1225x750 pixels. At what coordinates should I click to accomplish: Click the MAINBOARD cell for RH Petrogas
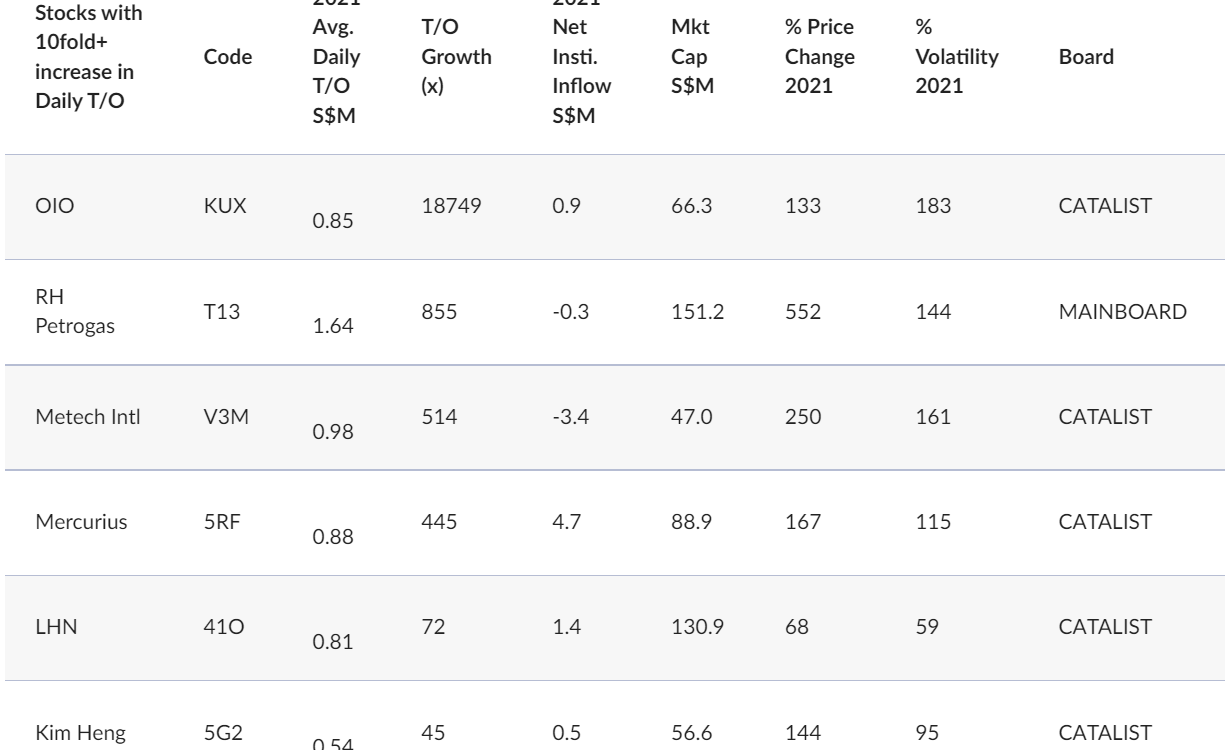[1123, 312]
